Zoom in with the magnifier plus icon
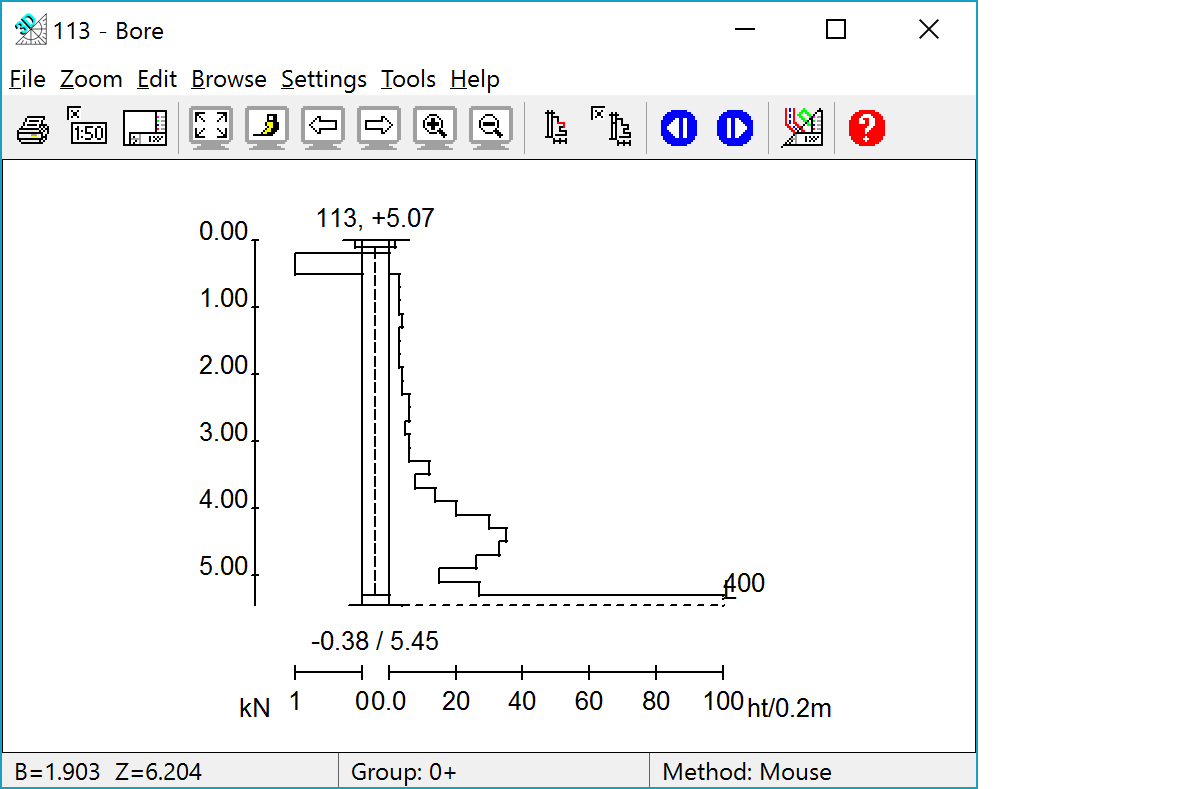 tap(434, 128)
